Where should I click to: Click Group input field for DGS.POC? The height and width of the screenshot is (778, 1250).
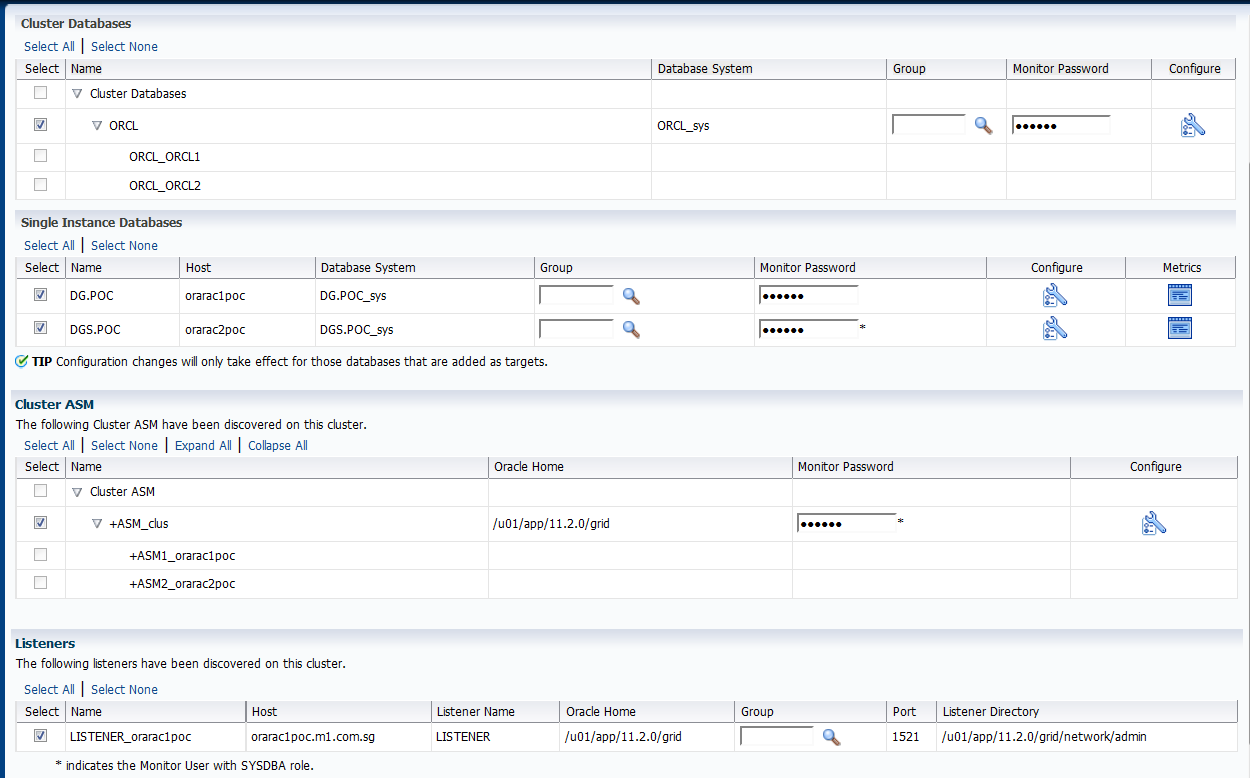[x=576, y=328]
